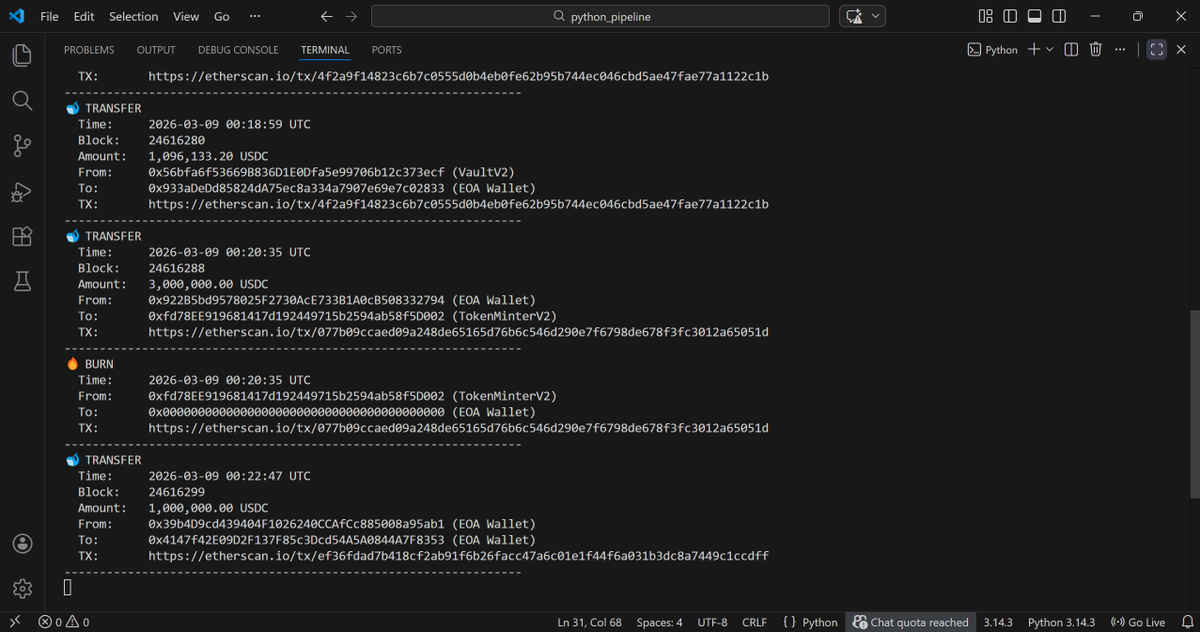Switch to the OUTPUT tab
This screenshot has height=632, width=1200.
156,50
